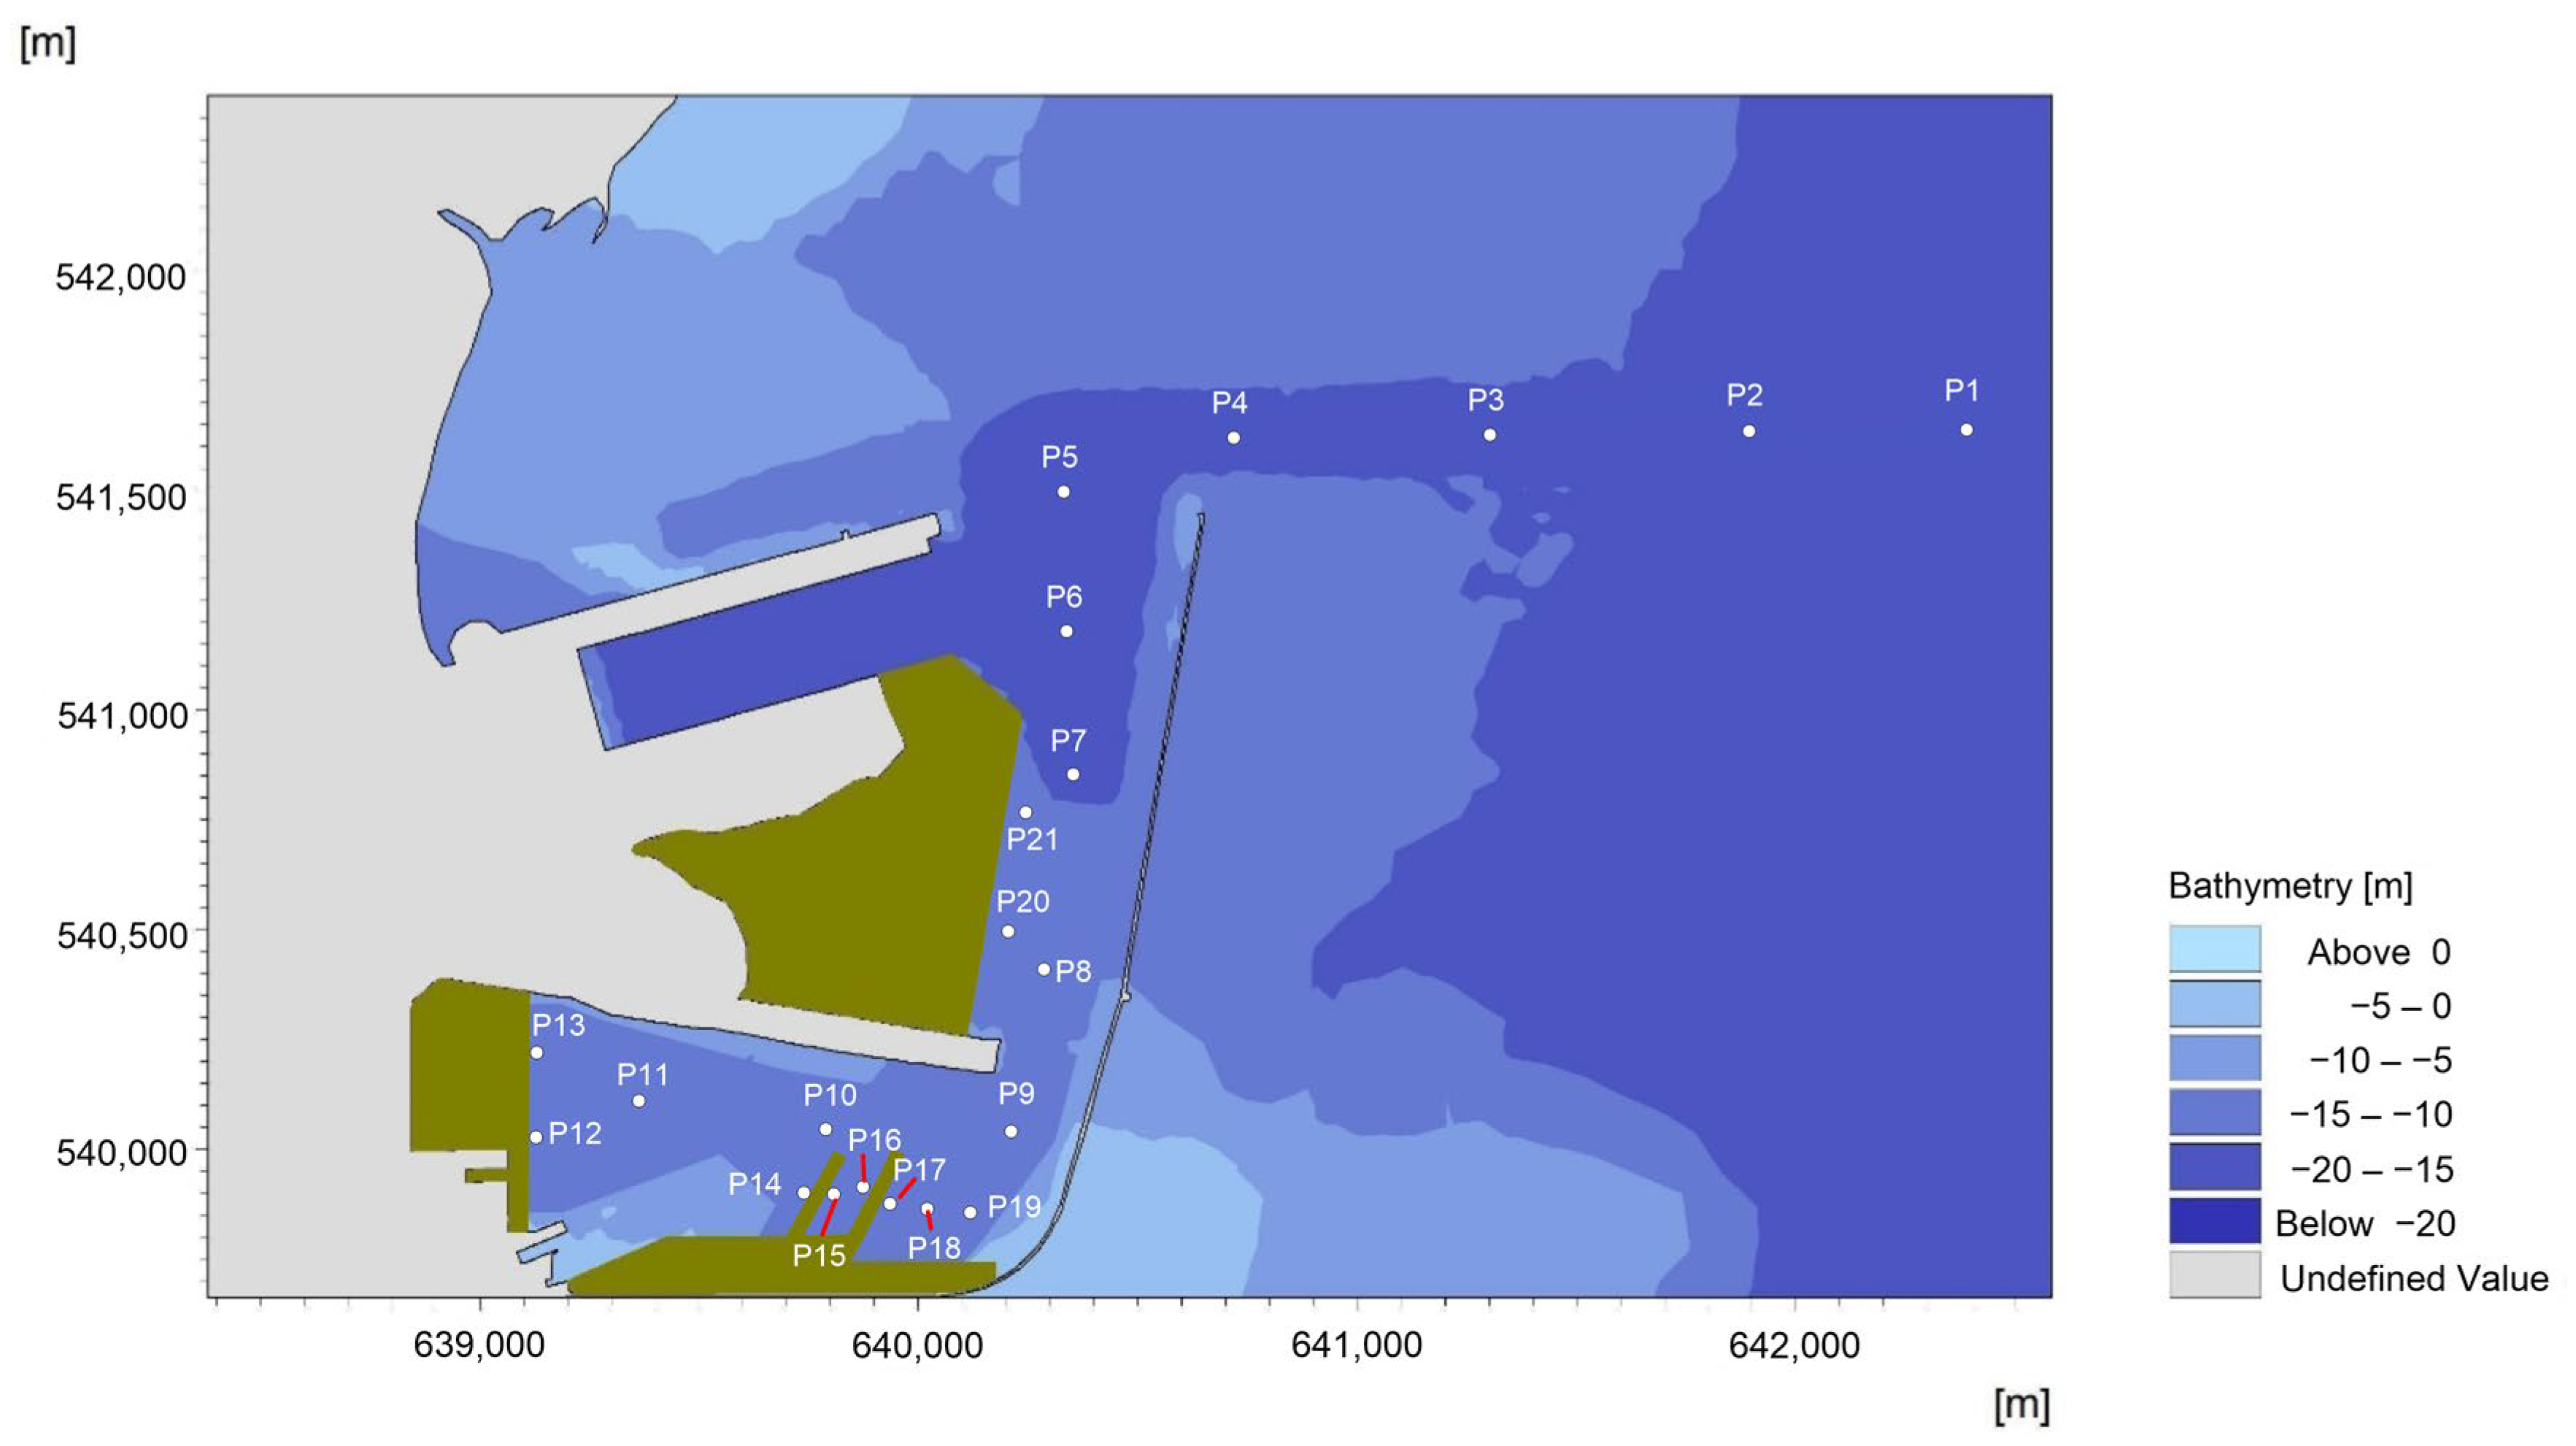Click the P16 label text
The width and height of the screenshot is (2576, 1446).
875,1140
